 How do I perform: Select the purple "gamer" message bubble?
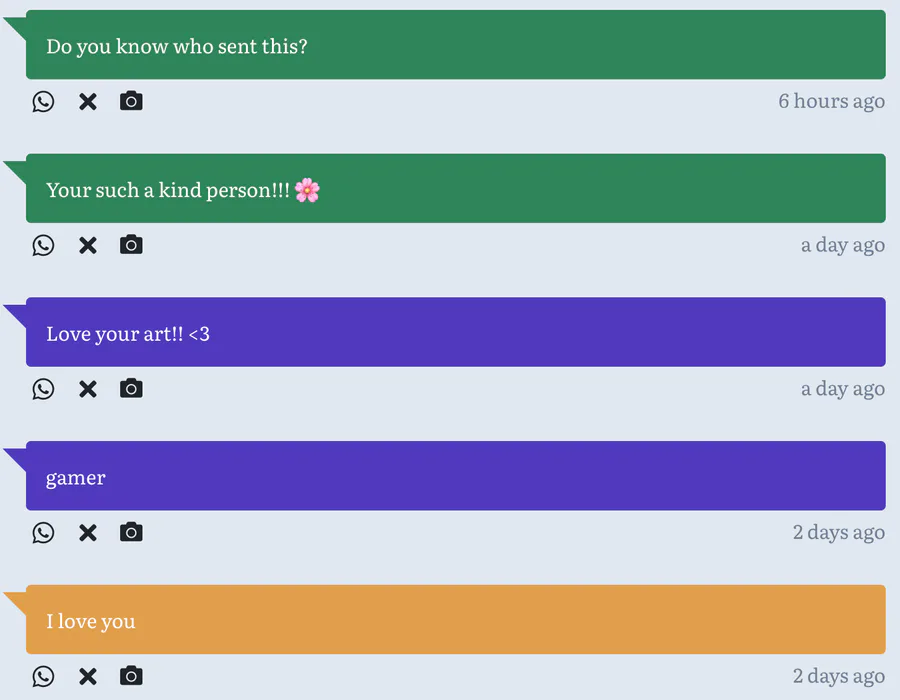[x=456, y=476]
